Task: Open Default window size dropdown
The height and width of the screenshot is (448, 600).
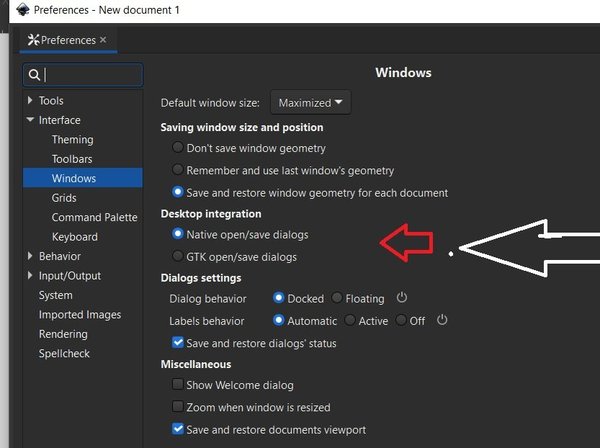Action: click(x=310, y=102)
